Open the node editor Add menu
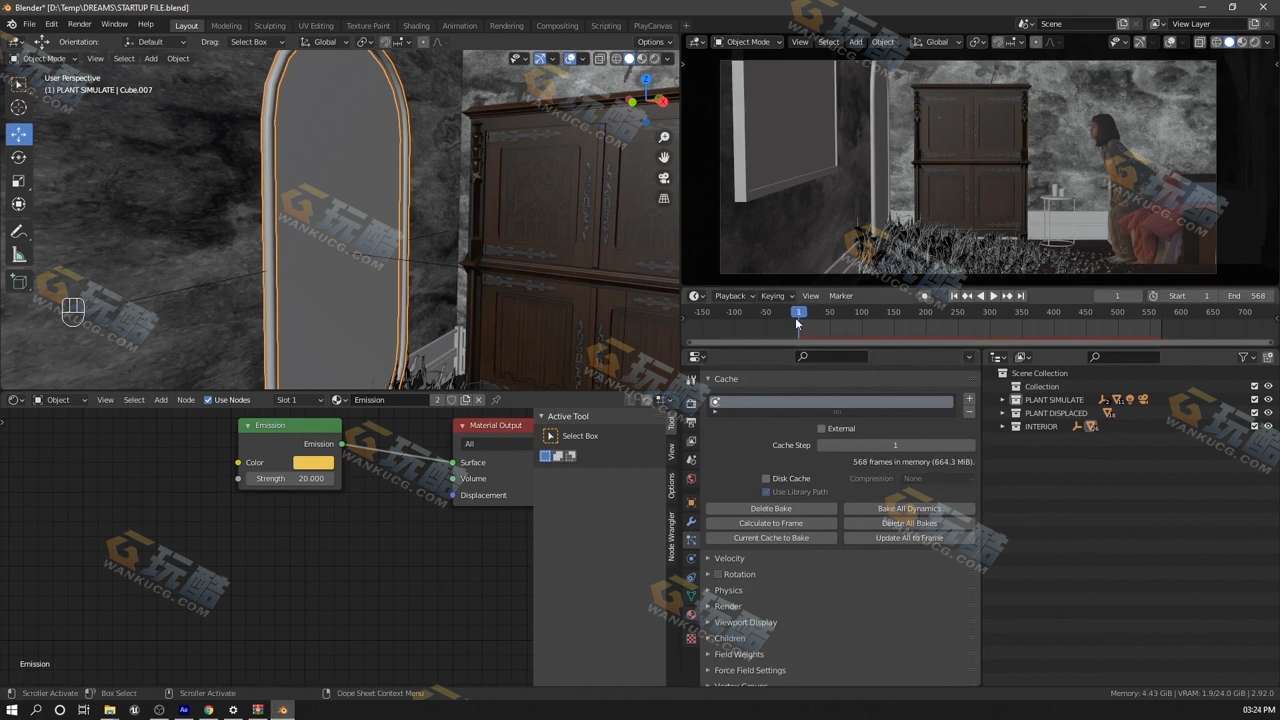This screenshot has height=720, width=1280. click(161, 400)
